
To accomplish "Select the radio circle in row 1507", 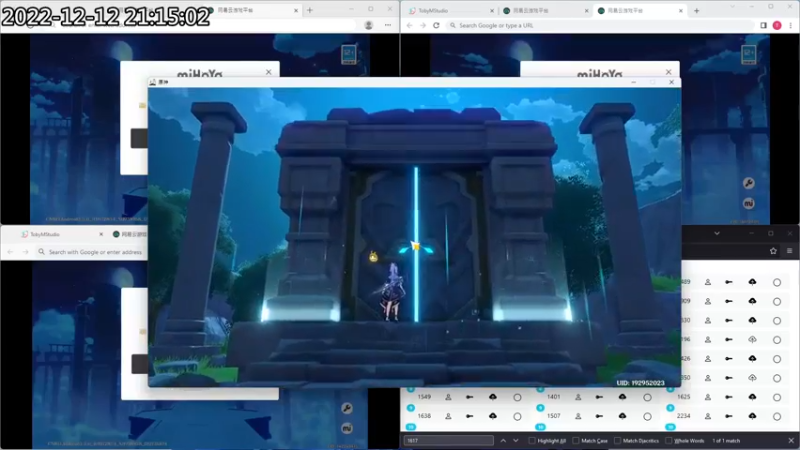I will [647, 417].
